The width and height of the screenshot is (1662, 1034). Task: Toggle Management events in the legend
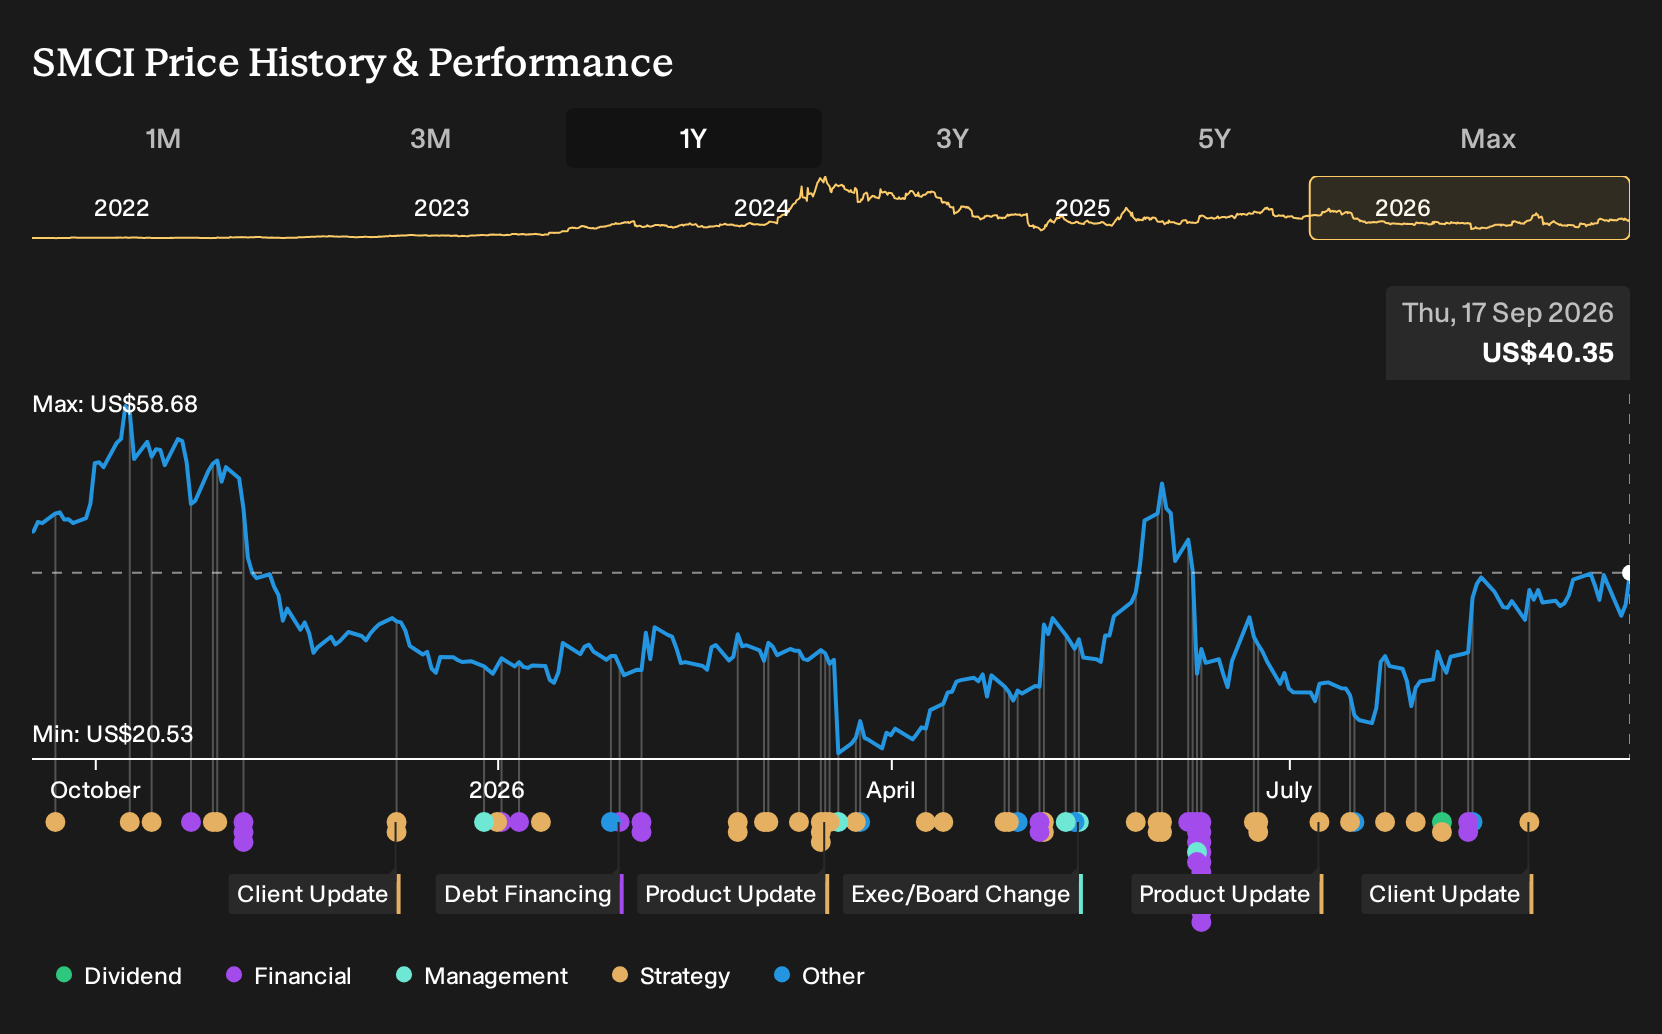coord(482,976)
